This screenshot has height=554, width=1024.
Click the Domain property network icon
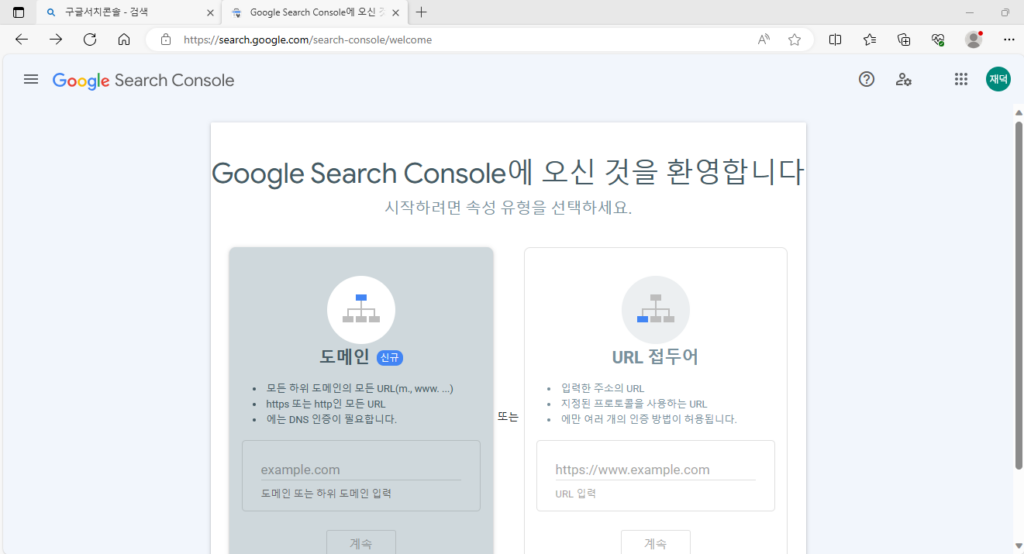(361, 309)
